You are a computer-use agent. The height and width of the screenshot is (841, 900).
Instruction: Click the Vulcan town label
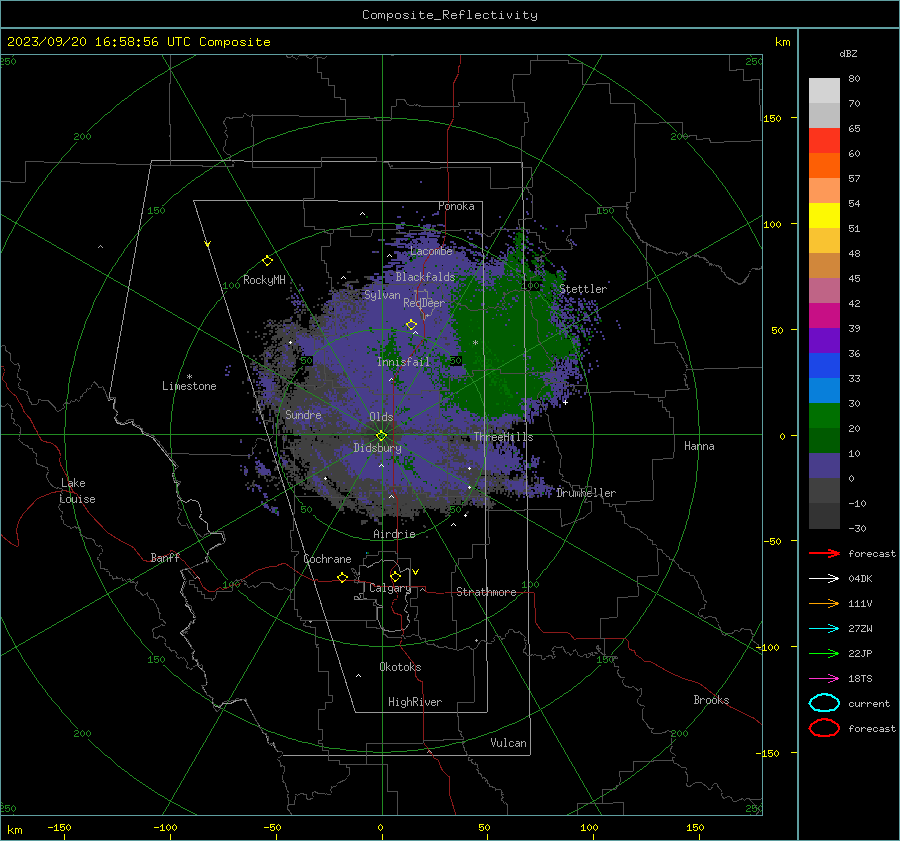tap(508, 743)
